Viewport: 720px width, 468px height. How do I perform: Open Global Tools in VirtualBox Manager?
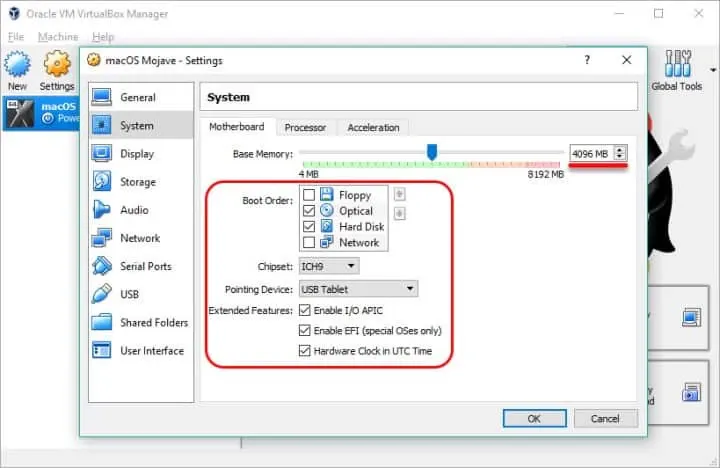coord(677,71)
